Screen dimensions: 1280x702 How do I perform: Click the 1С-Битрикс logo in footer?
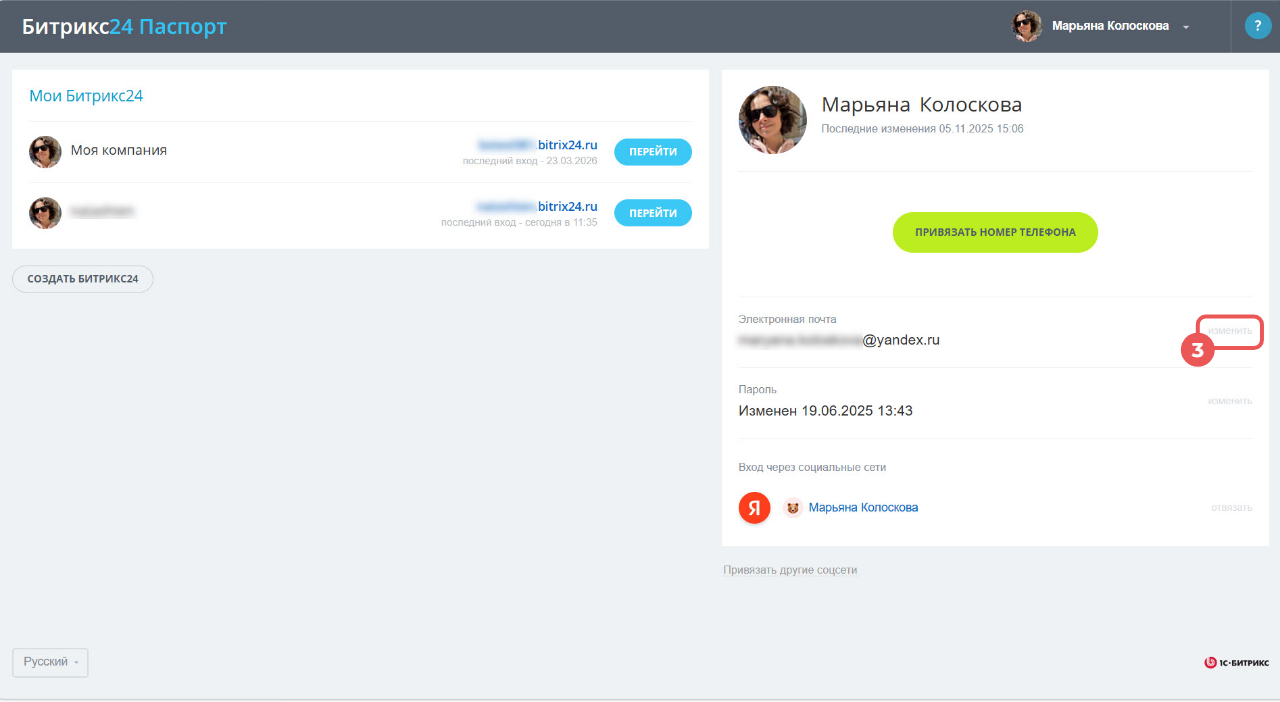[1236, 662]
